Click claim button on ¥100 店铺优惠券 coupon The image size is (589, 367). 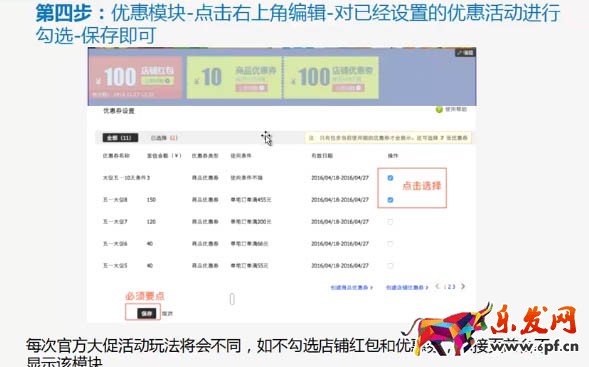[x=348, y=88]
